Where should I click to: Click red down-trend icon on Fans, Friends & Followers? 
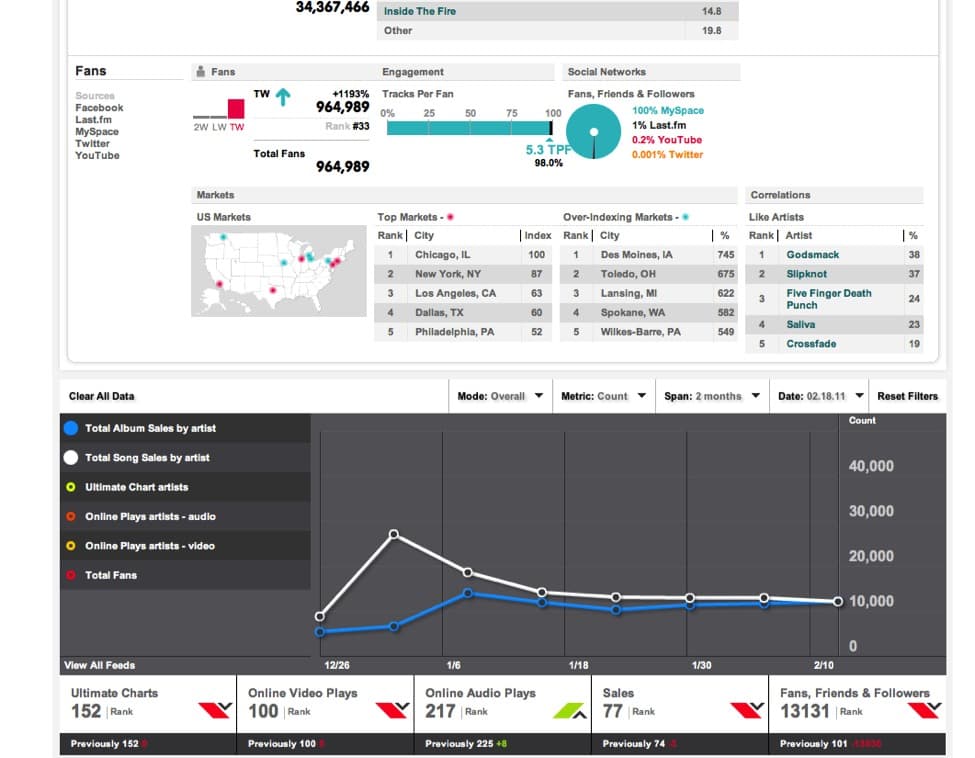coord(924,710)
